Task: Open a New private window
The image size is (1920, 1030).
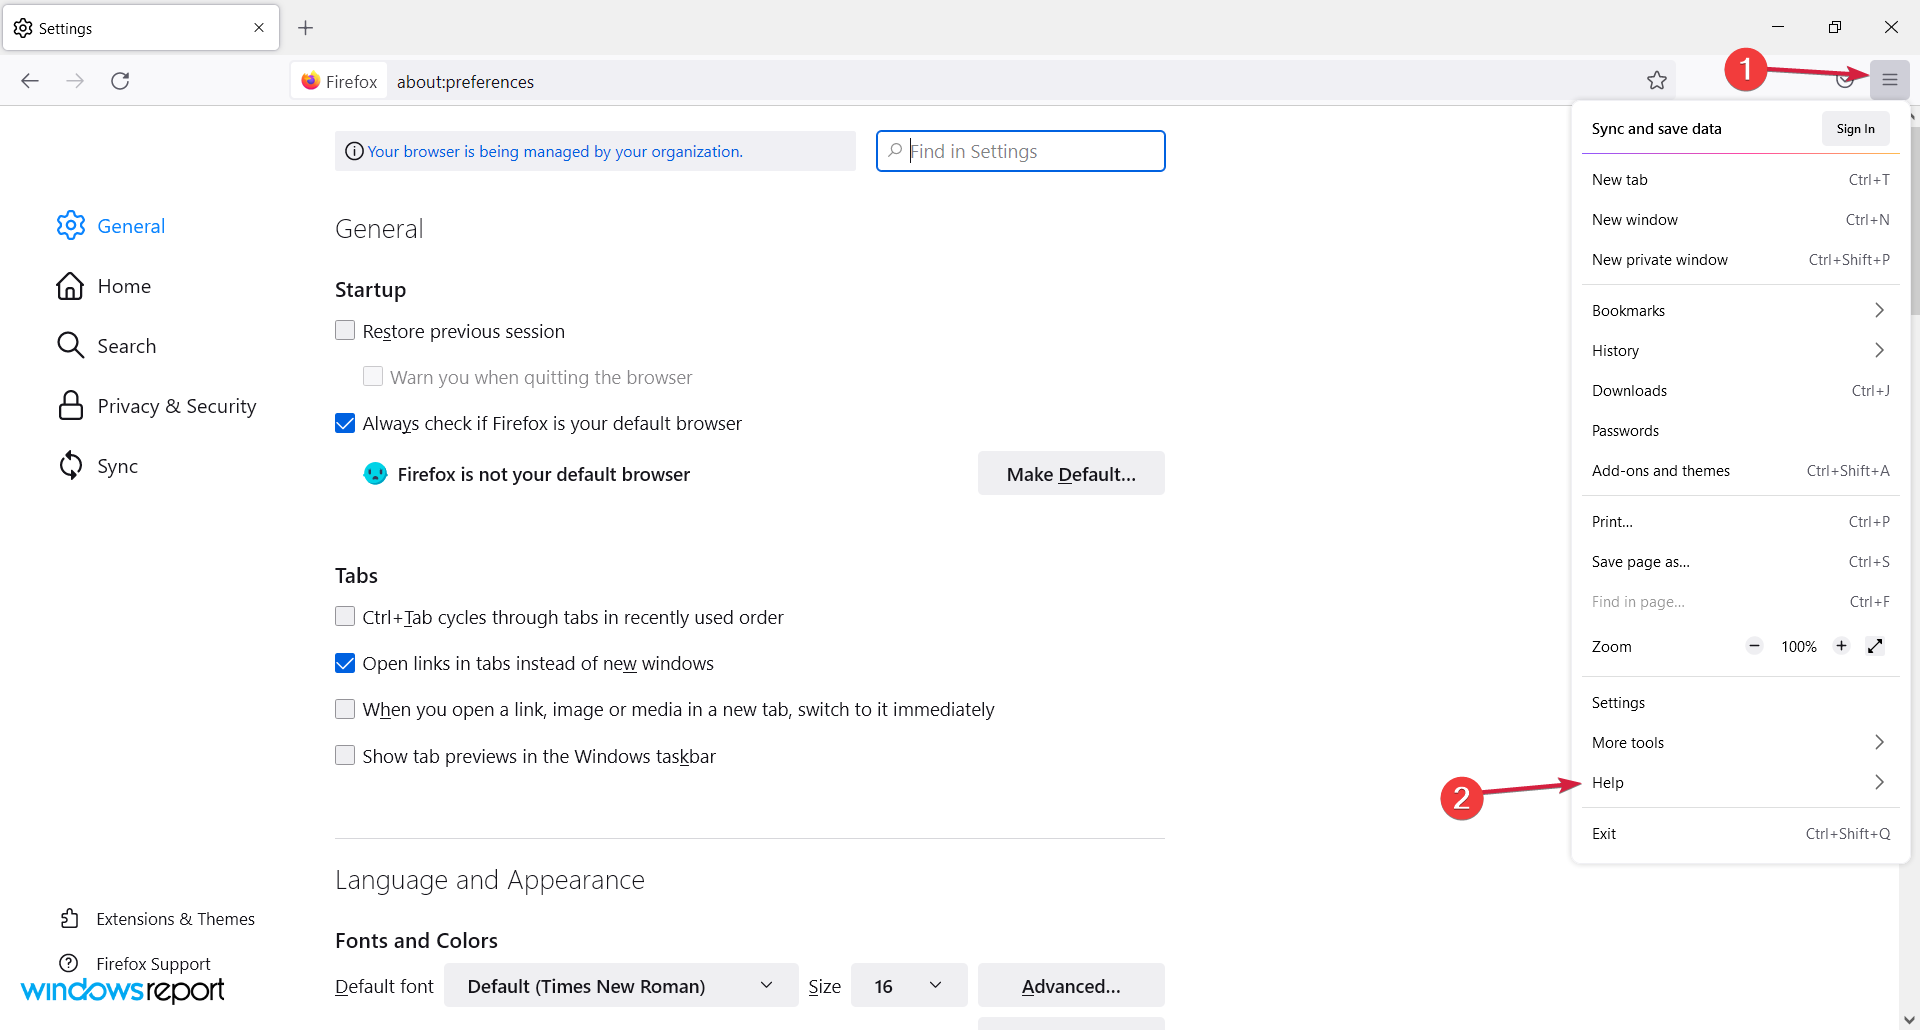Action: pos(1740,260)
